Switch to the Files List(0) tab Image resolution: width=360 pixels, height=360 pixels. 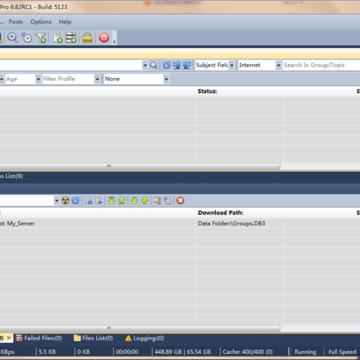(93, 338)
